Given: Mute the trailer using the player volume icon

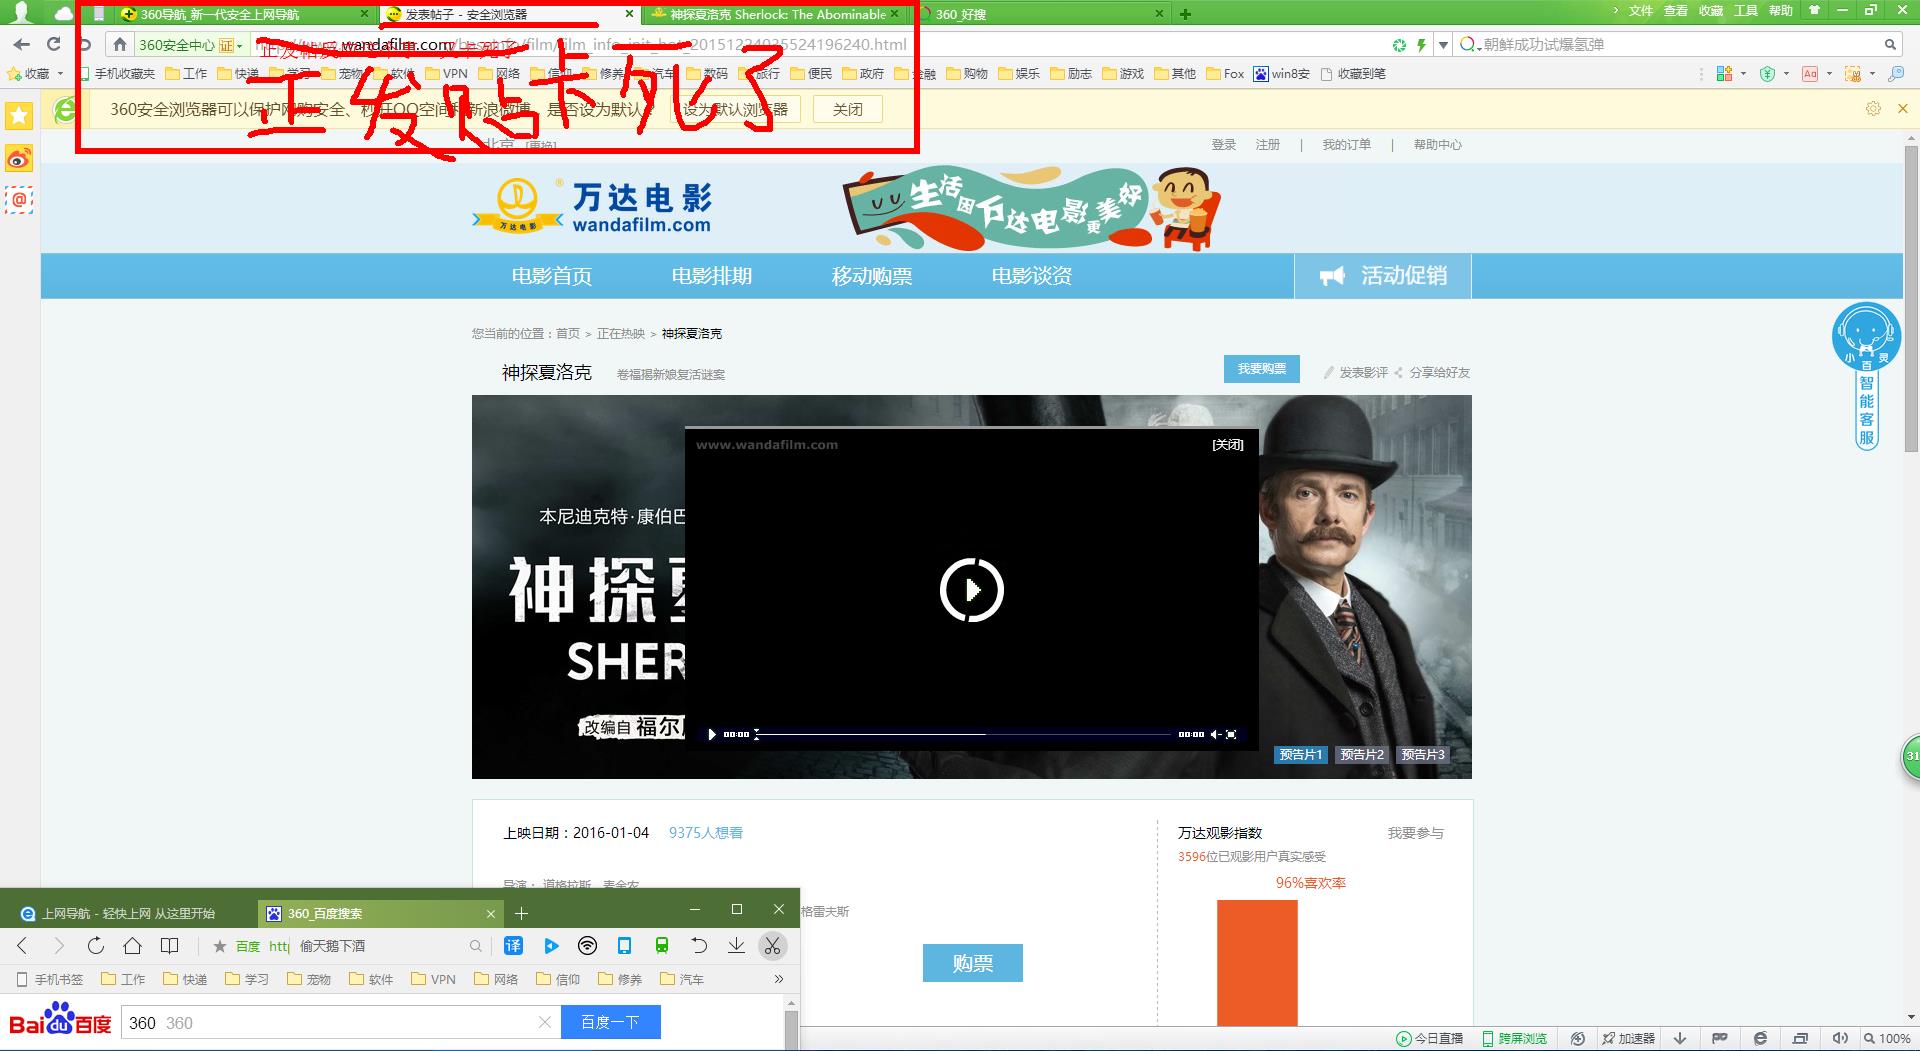Looking at the screenshot, I should [x=1215, y=734].
